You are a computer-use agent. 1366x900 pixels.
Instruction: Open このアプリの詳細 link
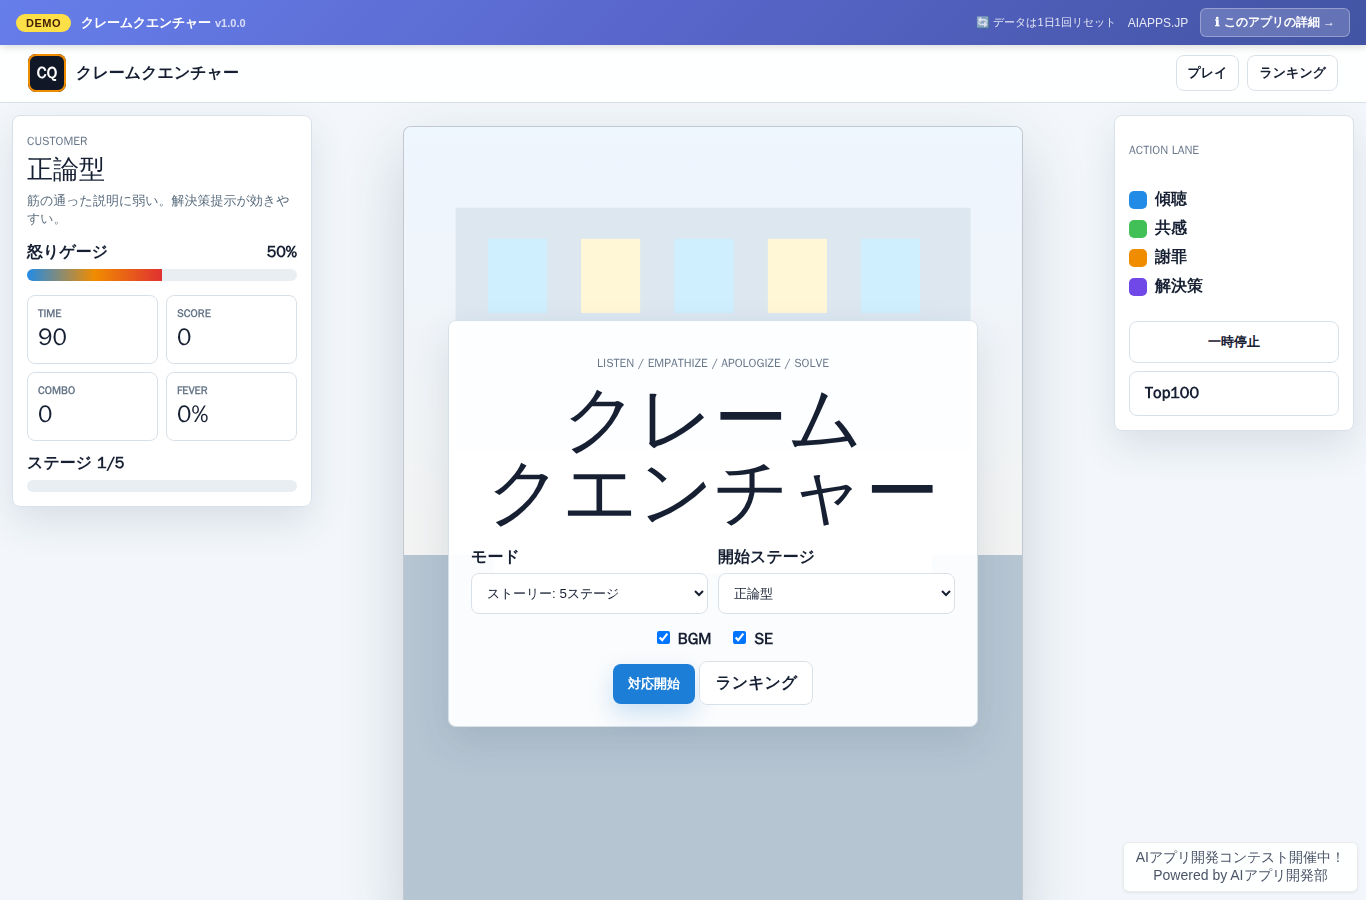point(1275,22)
